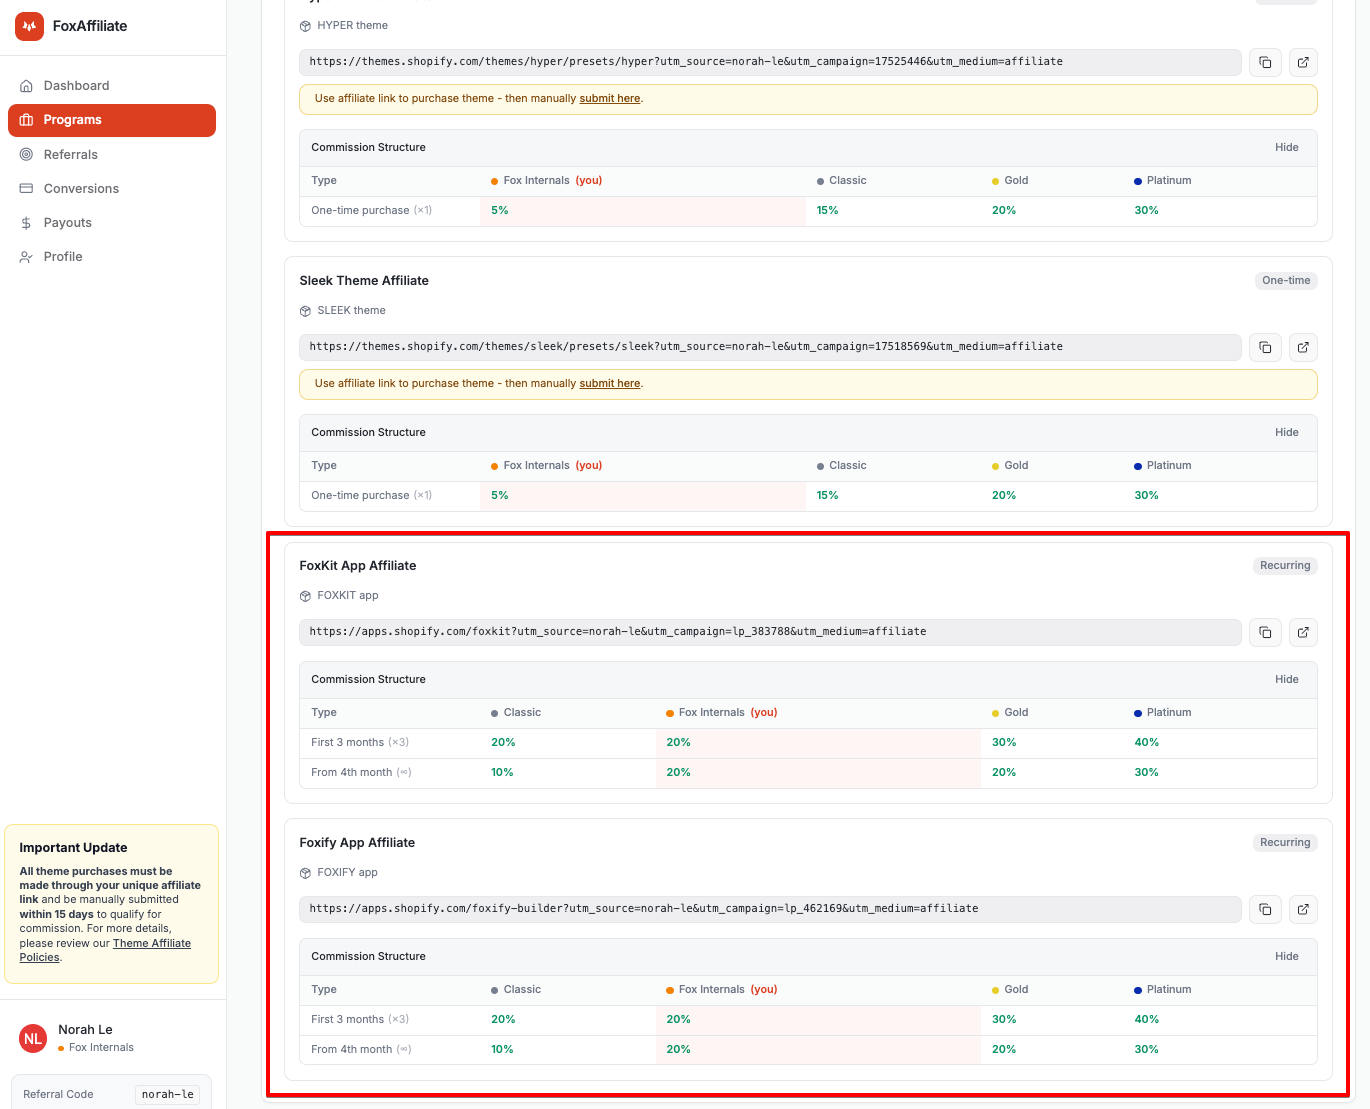This screenshot has width=1370, height=1109.
Task: Open FoxKit app link externally
Action: pos(1303,632)
